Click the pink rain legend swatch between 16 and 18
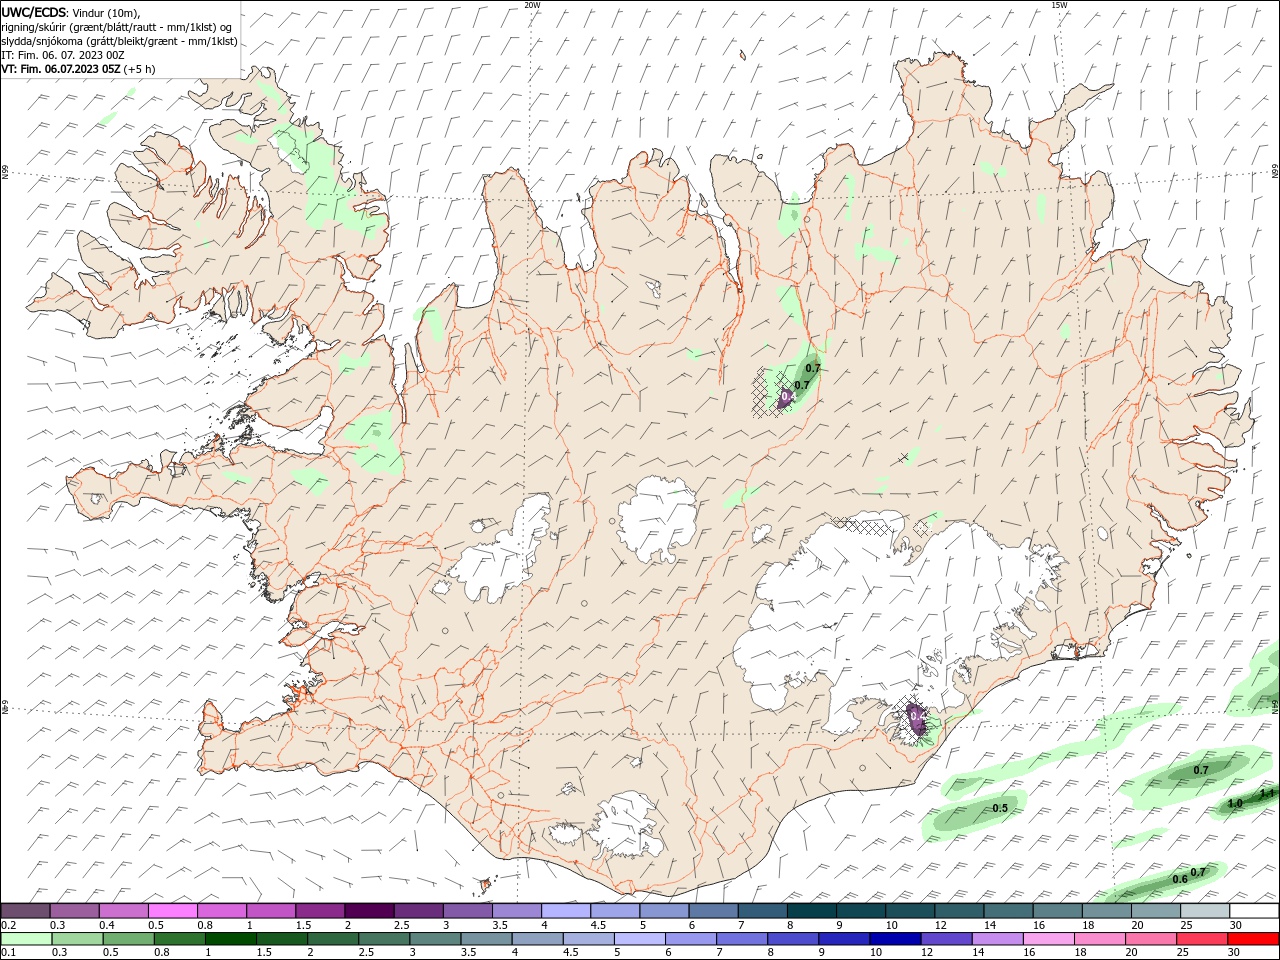This screenshot has height=960, width=1280. point(1048,939)
